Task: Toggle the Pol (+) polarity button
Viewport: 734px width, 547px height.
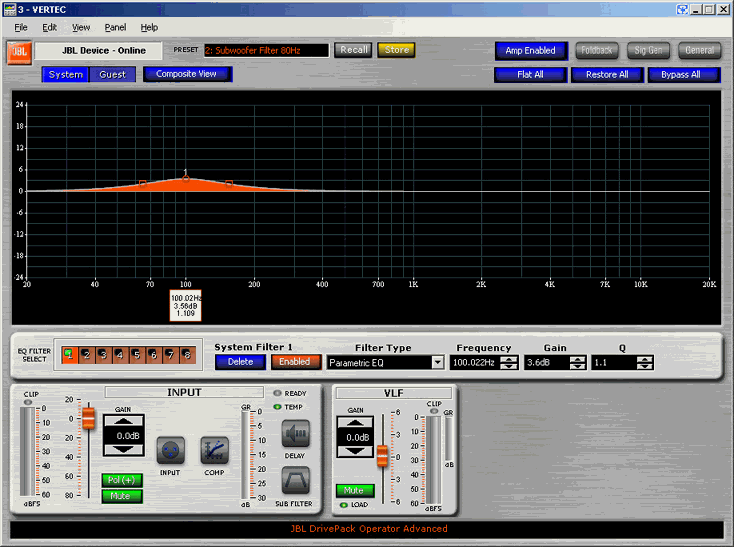Action: 121,480
